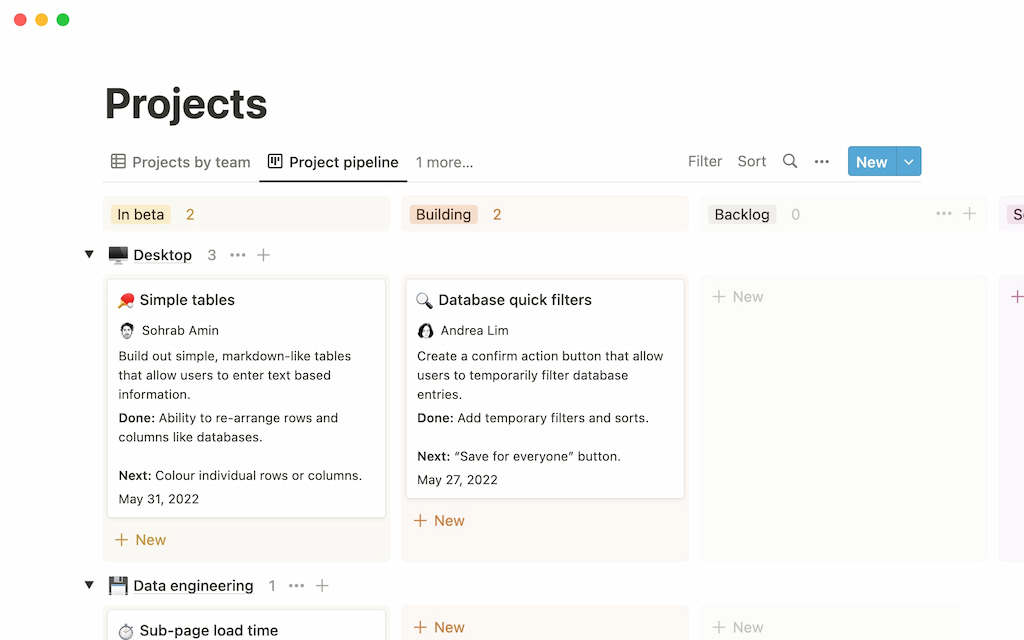
Task: Click the magnifier icon on Database quick filters
Action: pos(424,300)
